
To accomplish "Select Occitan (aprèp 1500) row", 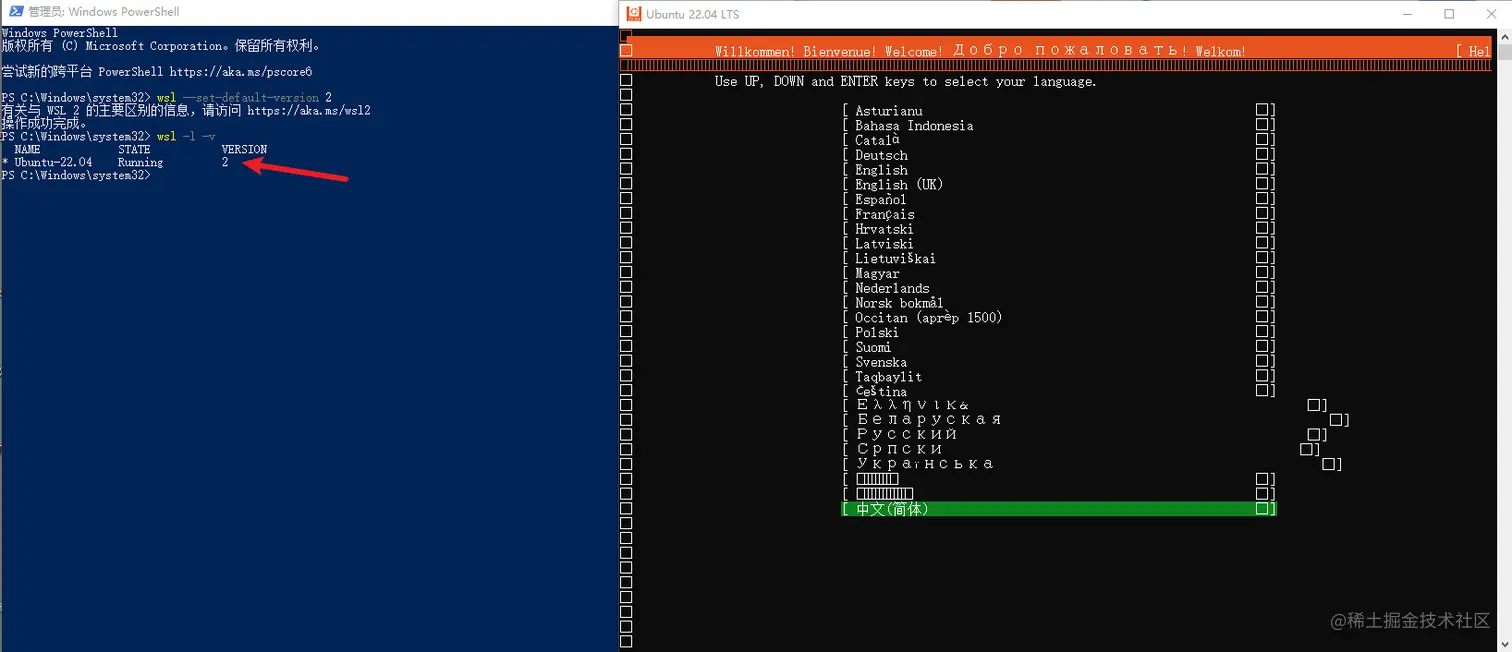I will 1059,317.
